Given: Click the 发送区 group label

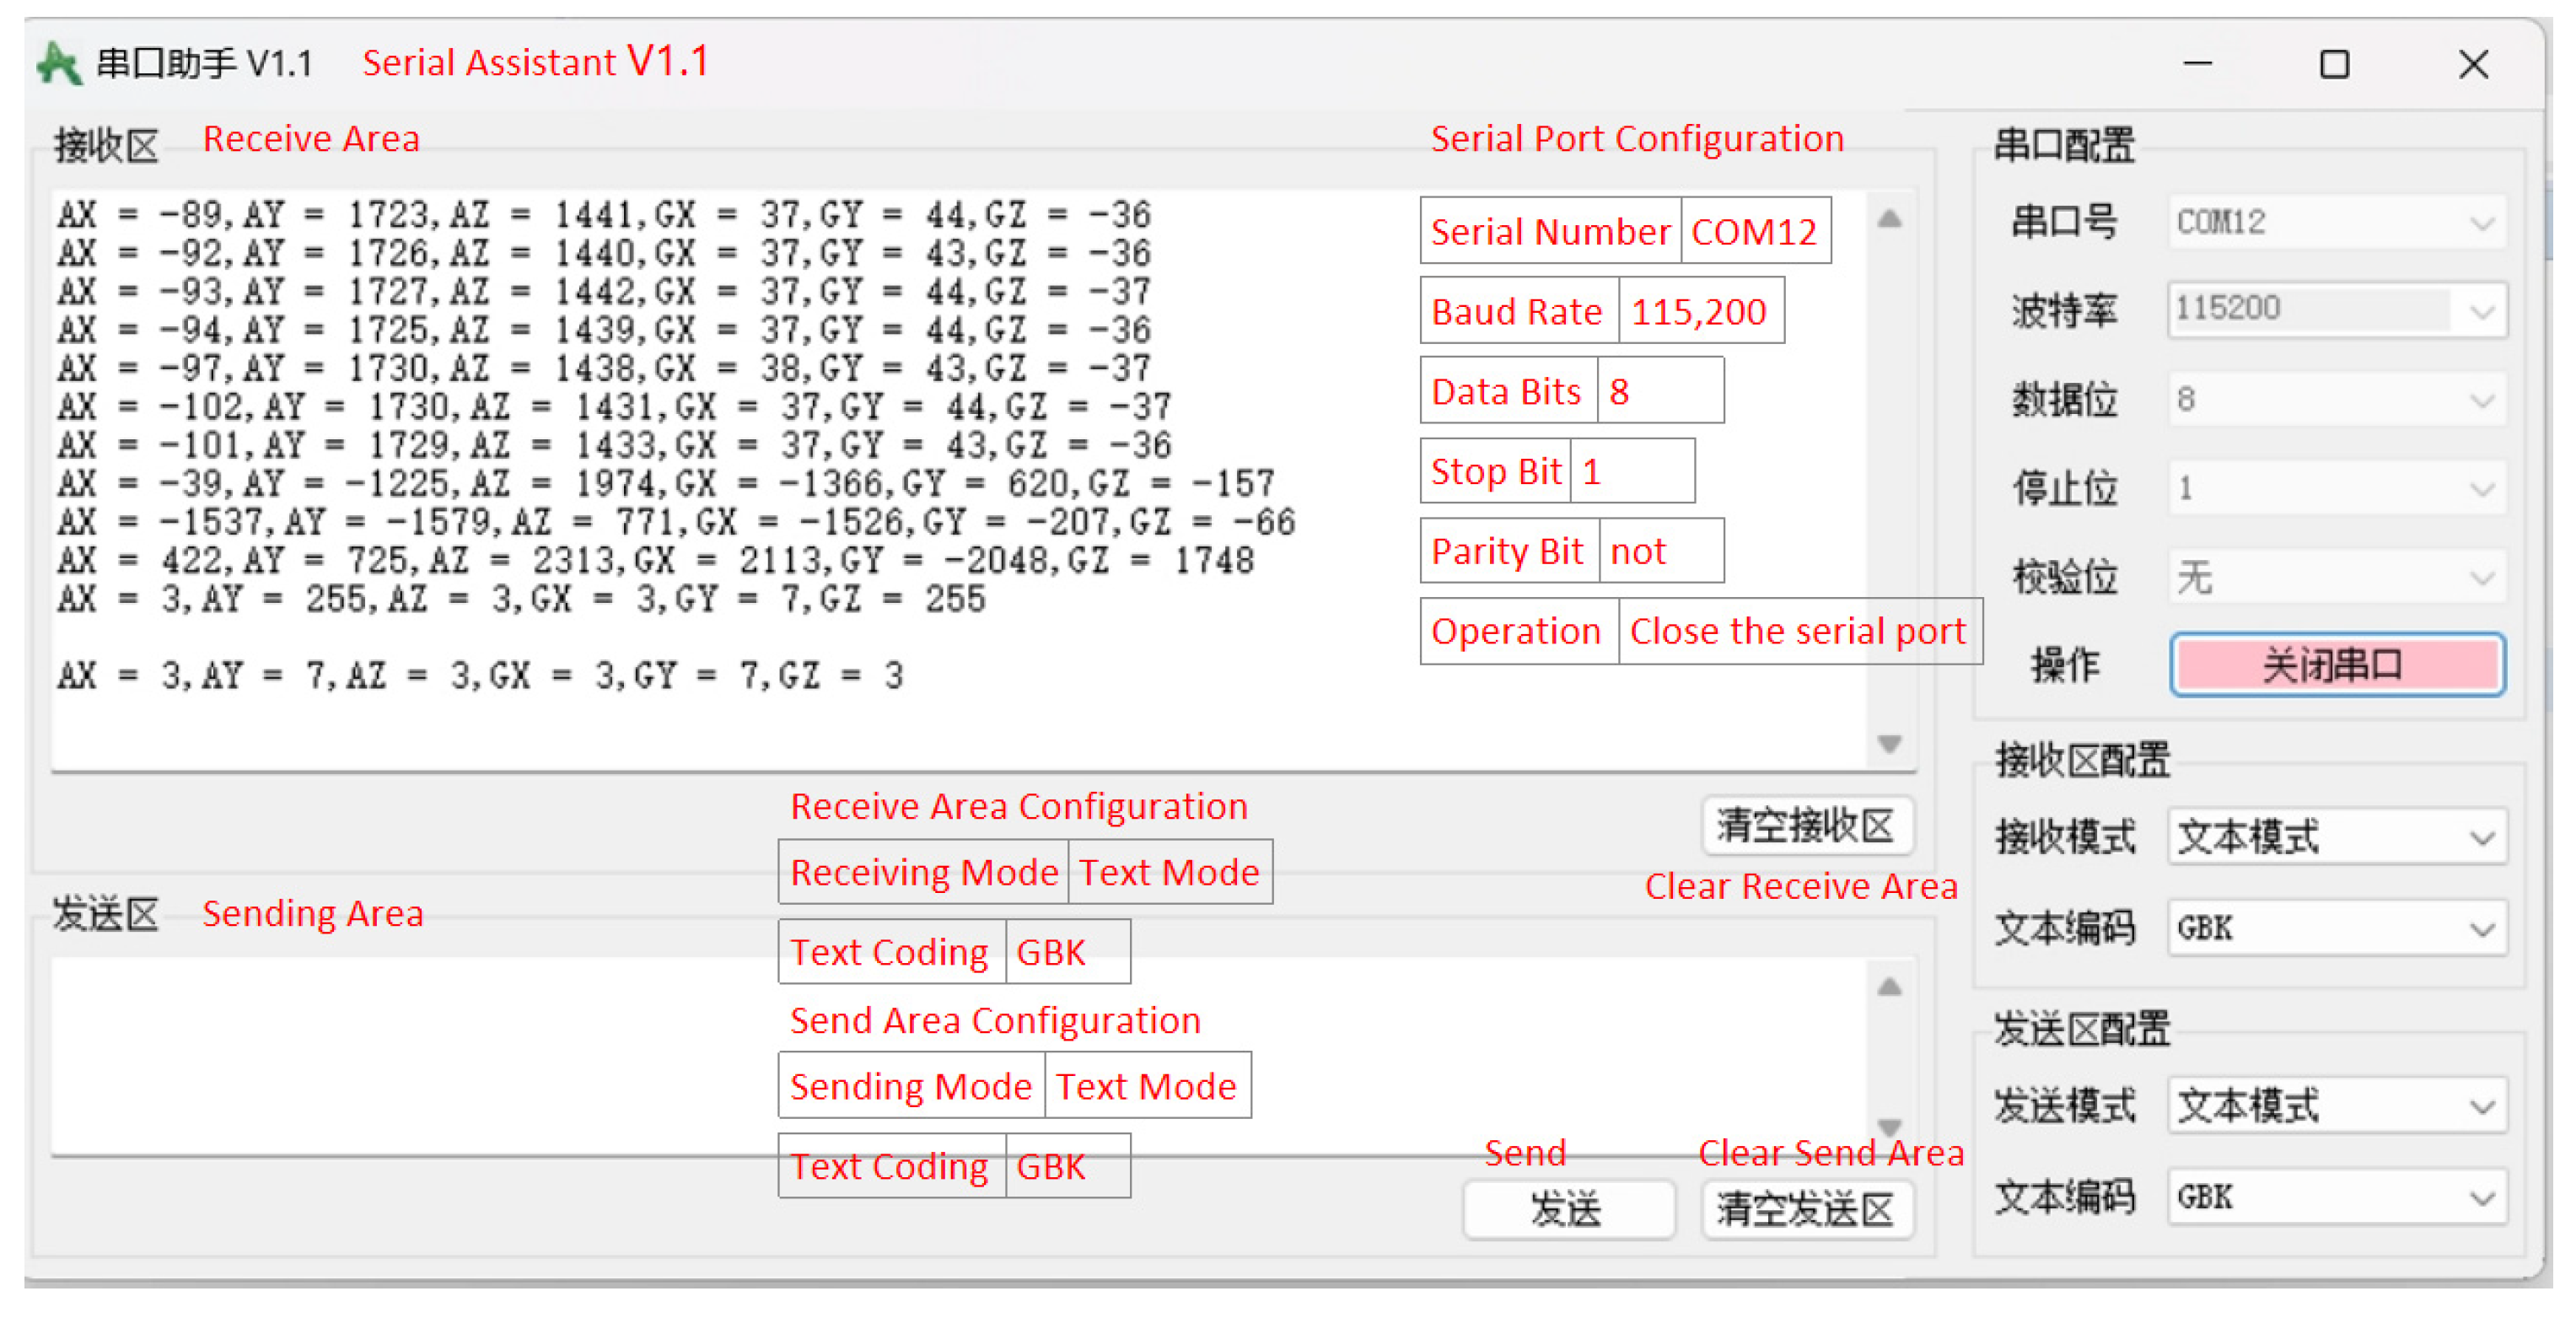Looking at the screenshot, I should click(x=106, y=914).
